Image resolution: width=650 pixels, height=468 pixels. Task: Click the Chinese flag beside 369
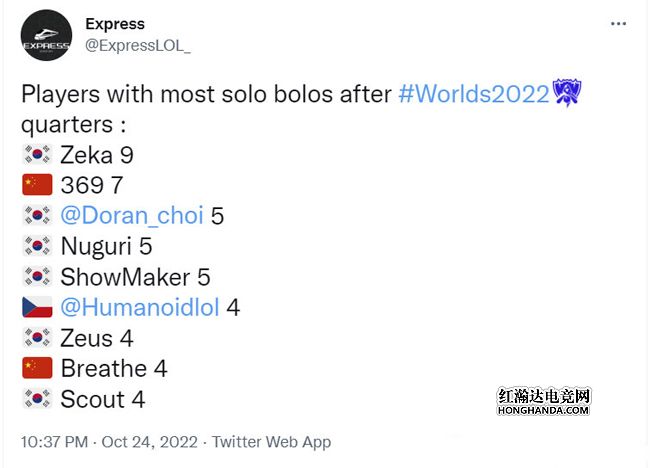click(37, 184)
